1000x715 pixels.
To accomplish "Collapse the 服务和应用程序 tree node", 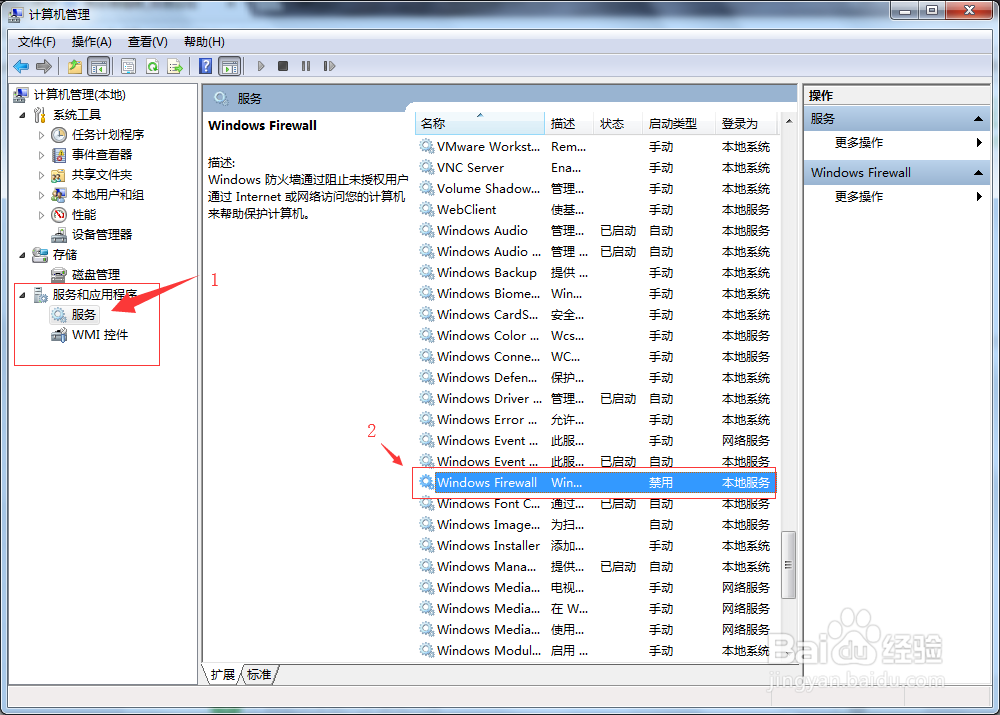I will (x=22, y=295).
